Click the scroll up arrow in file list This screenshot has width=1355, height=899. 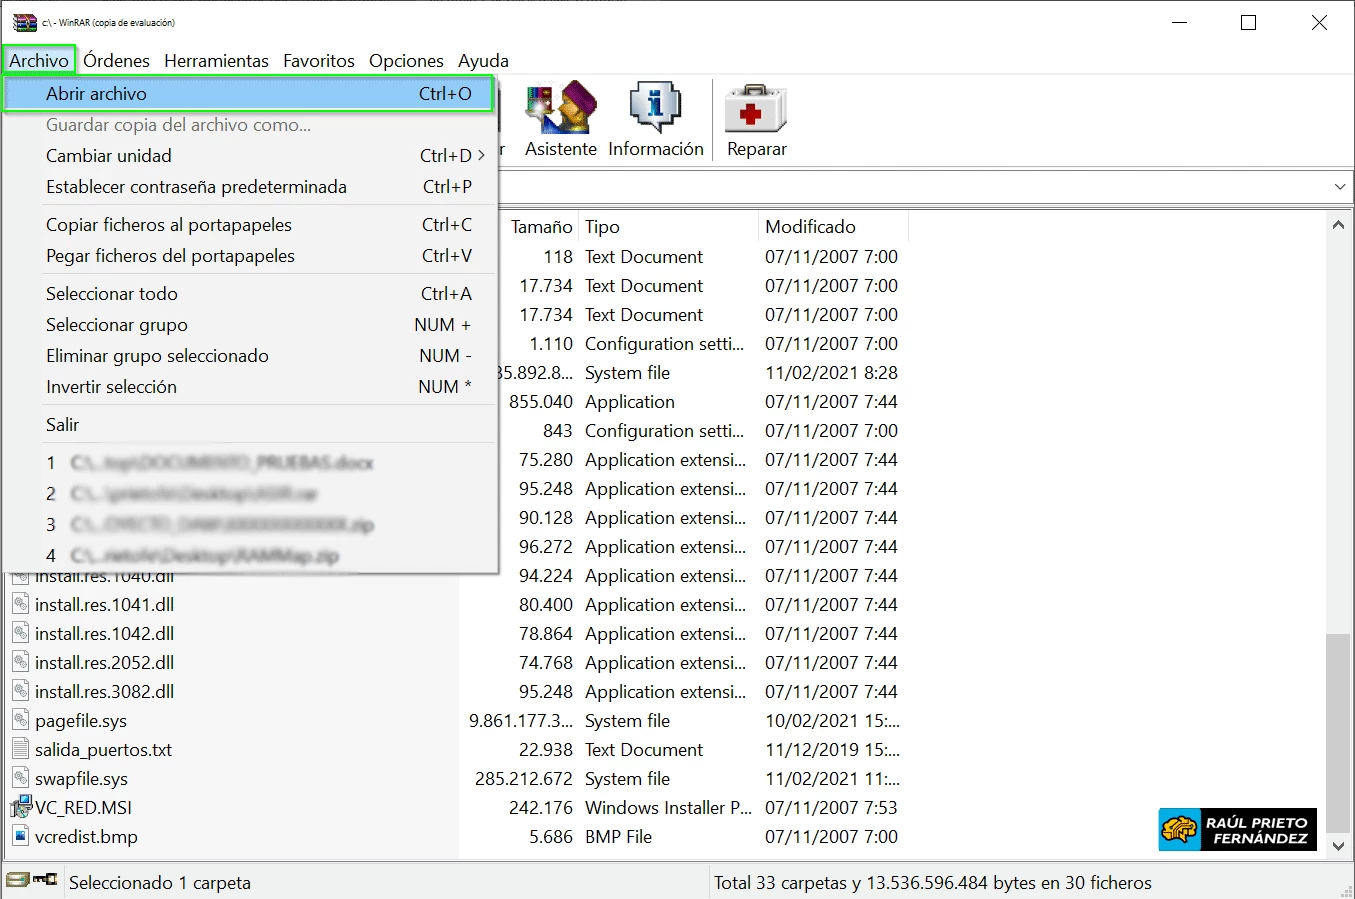pos(1339,225)
